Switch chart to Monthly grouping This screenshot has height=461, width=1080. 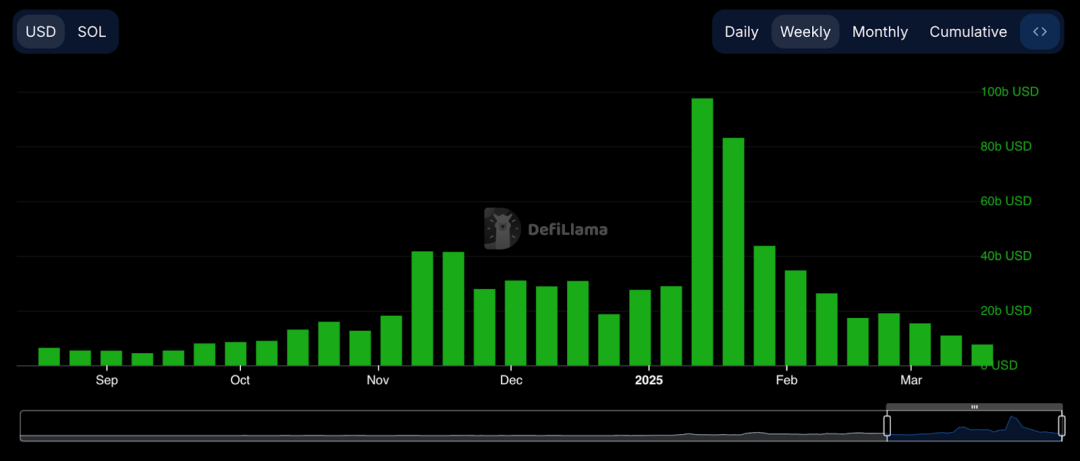tap(880, 31)
